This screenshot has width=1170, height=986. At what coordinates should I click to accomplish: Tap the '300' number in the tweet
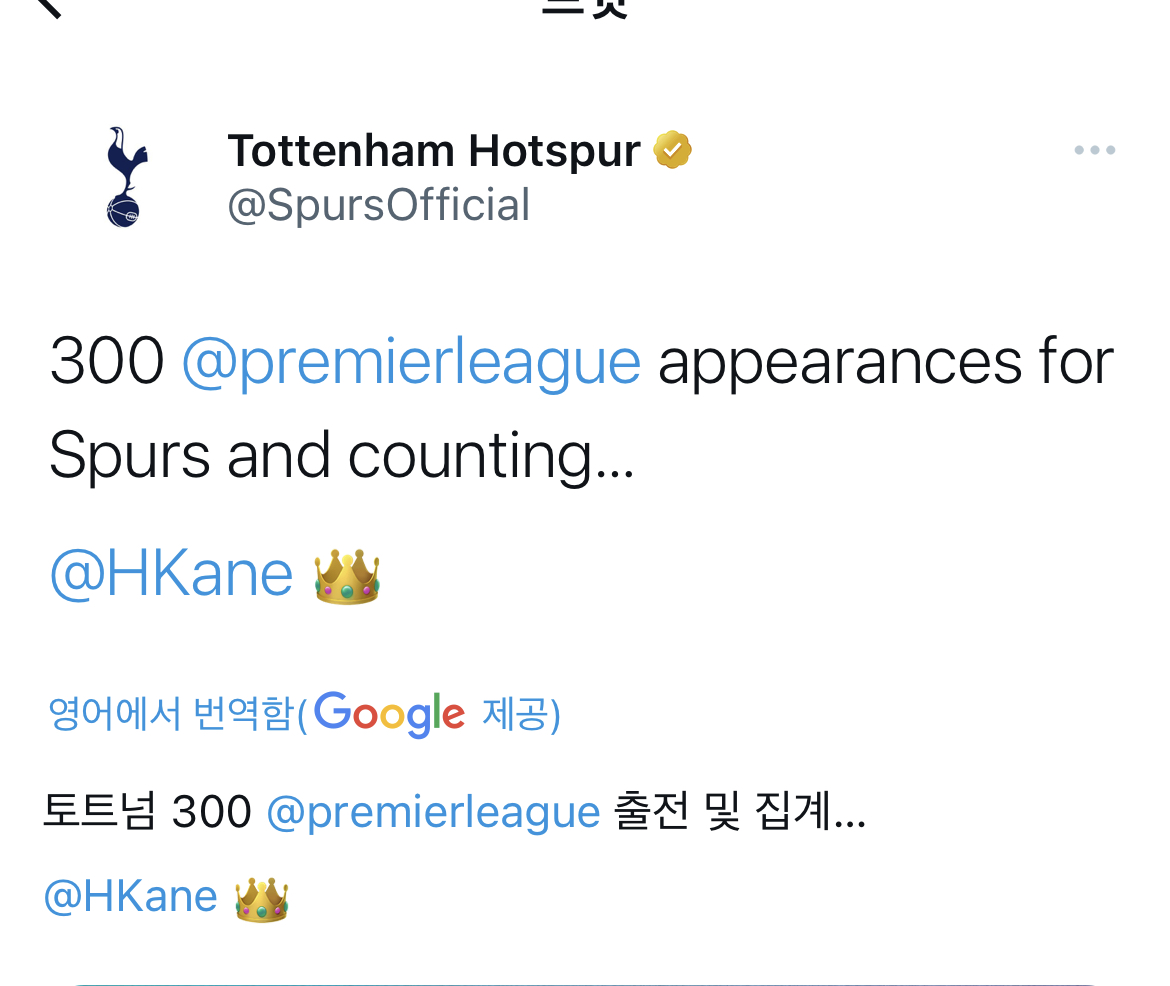107,361
